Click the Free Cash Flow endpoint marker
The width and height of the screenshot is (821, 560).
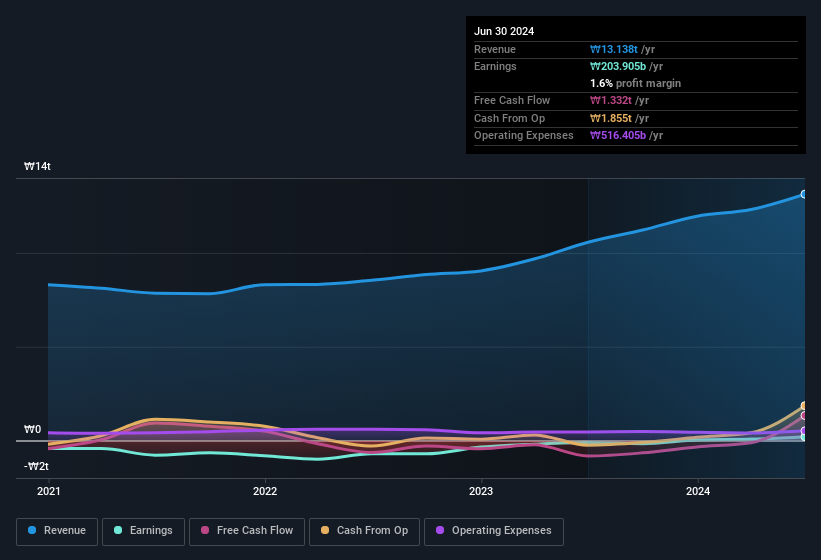click(x=804, y=416)
